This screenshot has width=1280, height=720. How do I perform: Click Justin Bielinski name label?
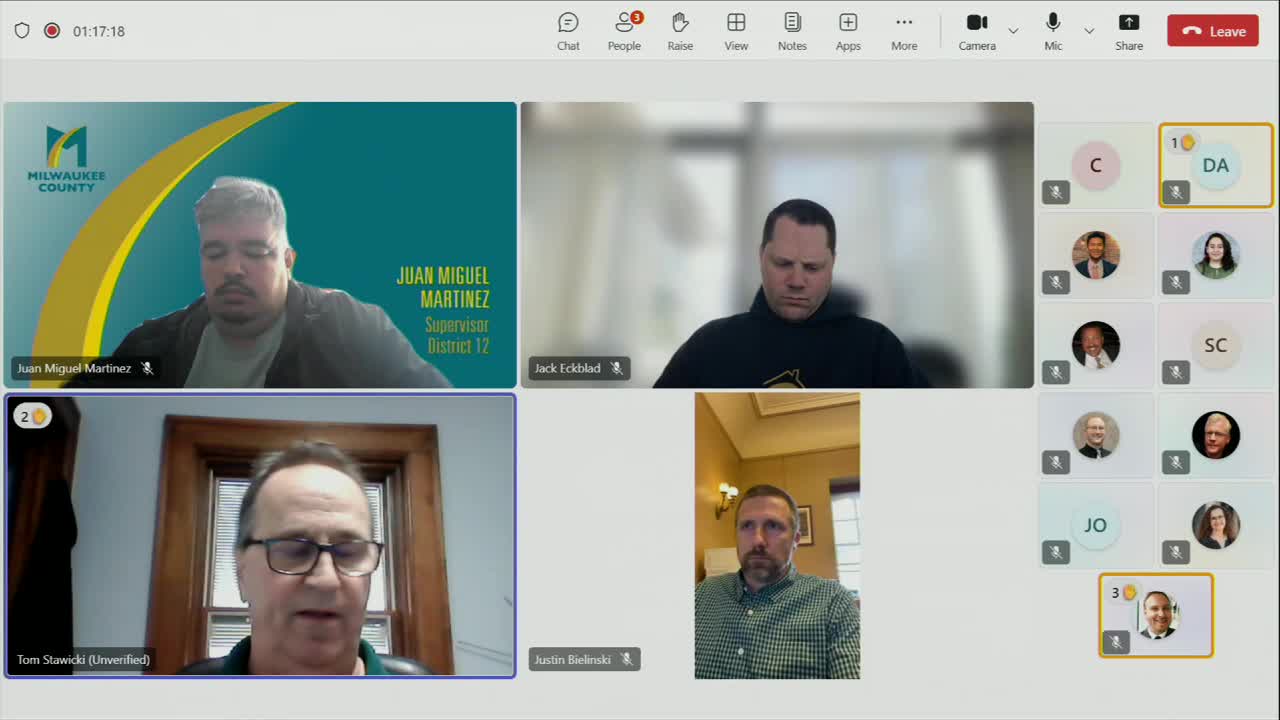tap(572, 659)
